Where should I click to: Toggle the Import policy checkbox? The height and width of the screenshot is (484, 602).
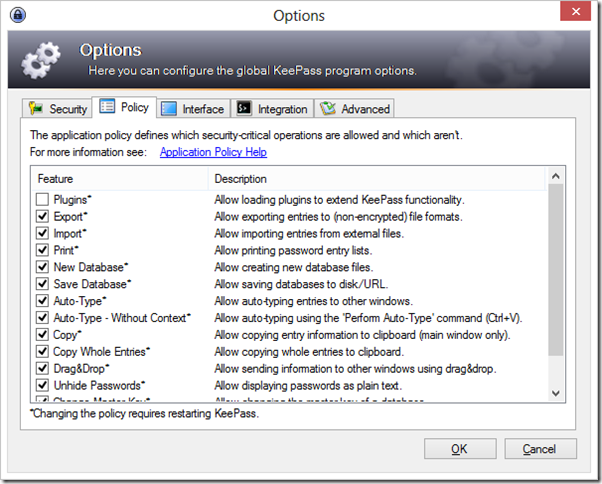(x=42, y=233)
